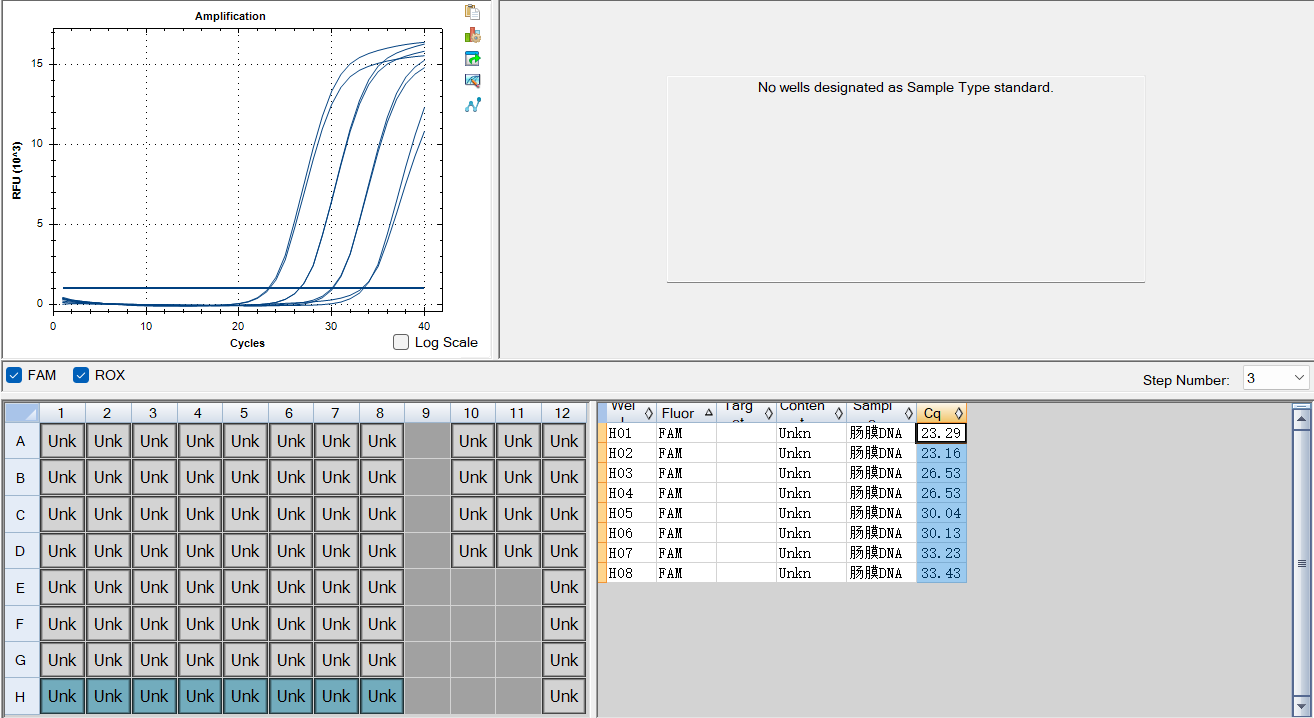1314x718 pixels.
Task: Select well G6 in the plate
Action: [291, 660]
